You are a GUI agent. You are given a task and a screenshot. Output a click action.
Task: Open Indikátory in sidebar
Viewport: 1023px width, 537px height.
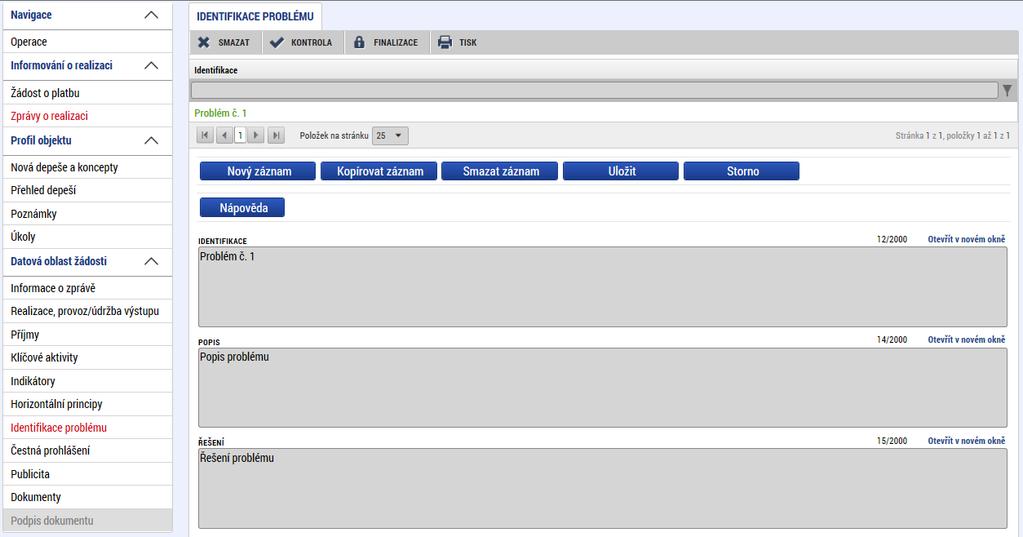[x=87, y=381]
